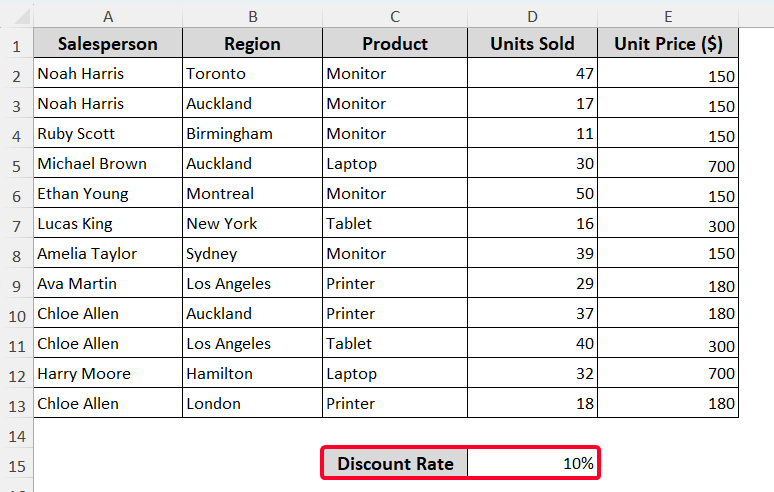
Task: Select the column A header
Action: click(x=108, y=15)
